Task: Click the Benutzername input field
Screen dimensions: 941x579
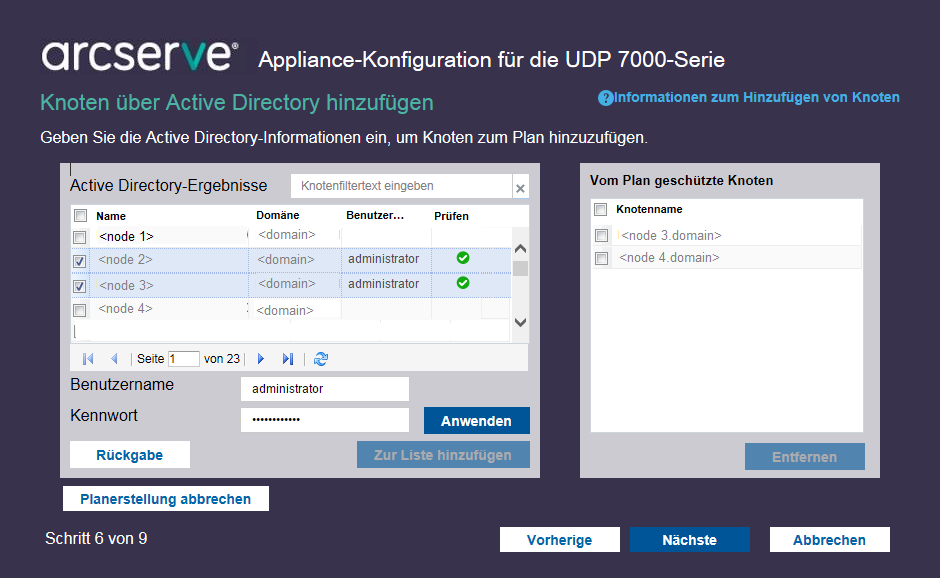Action: coord(325,389)
